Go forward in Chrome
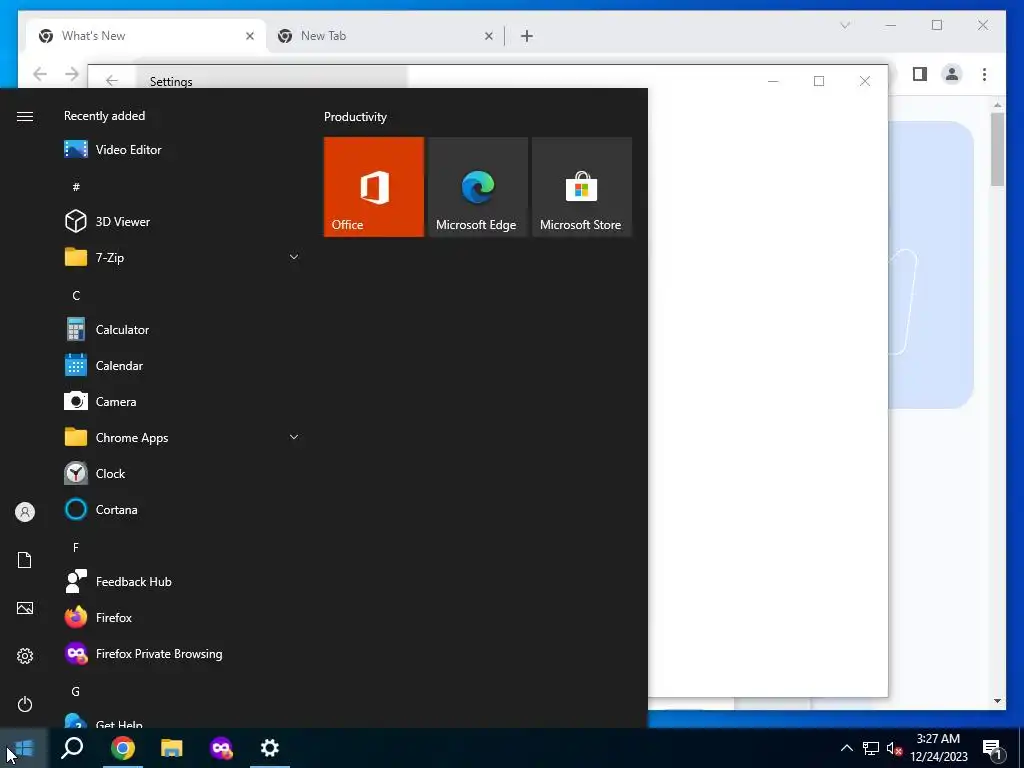This screenshot has width=1024, height=768. click(x=72, y=74)
